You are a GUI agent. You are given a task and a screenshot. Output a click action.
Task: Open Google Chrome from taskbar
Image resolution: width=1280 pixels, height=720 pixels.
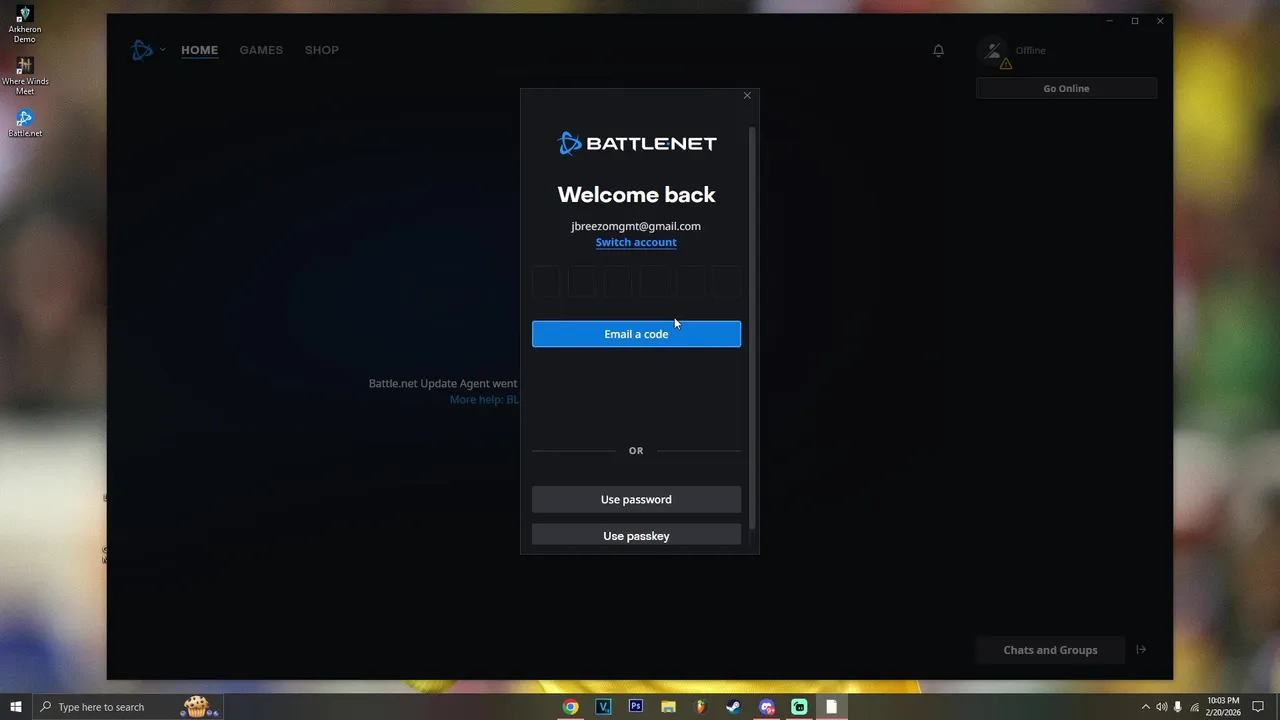point(570,707)
